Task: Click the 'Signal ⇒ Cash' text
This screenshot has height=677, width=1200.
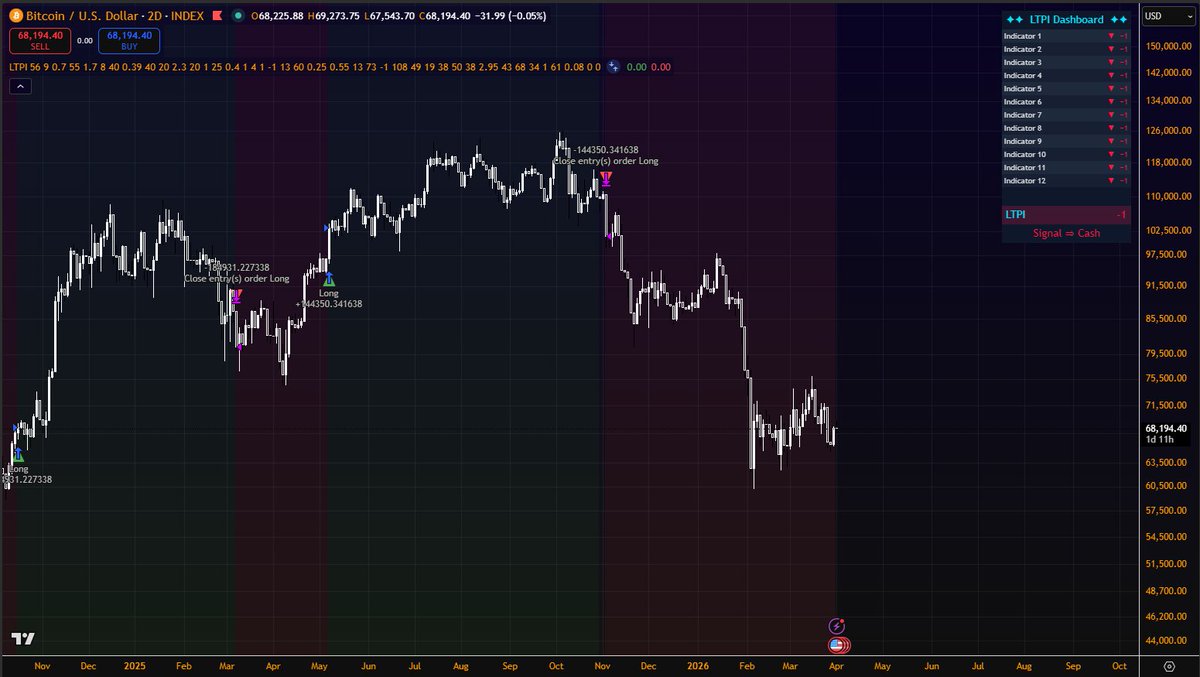Action: click(x=1067, y=233)
